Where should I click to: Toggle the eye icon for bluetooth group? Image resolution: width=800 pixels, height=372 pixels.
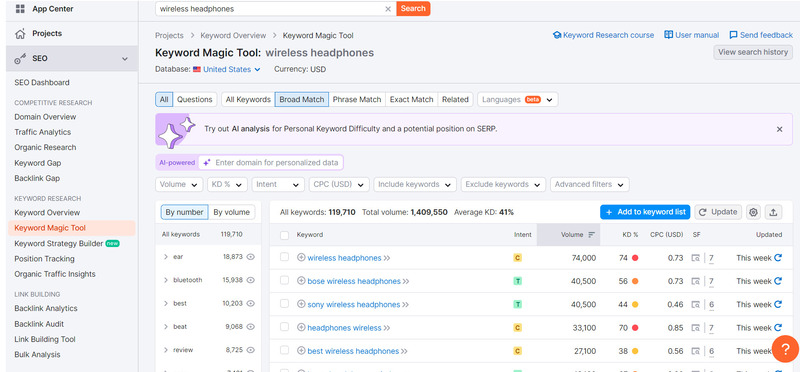[x=251, y=280]
